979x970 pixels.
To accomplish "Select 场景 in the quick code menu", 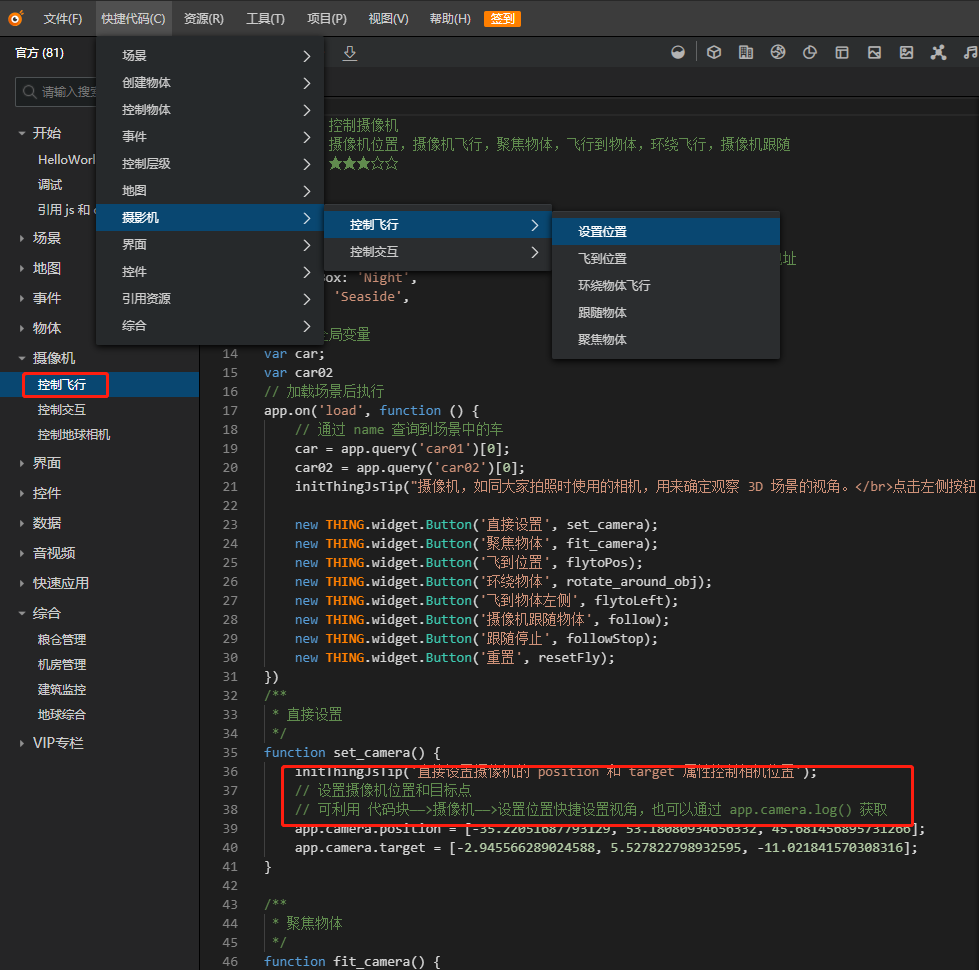I will (210, 56).
